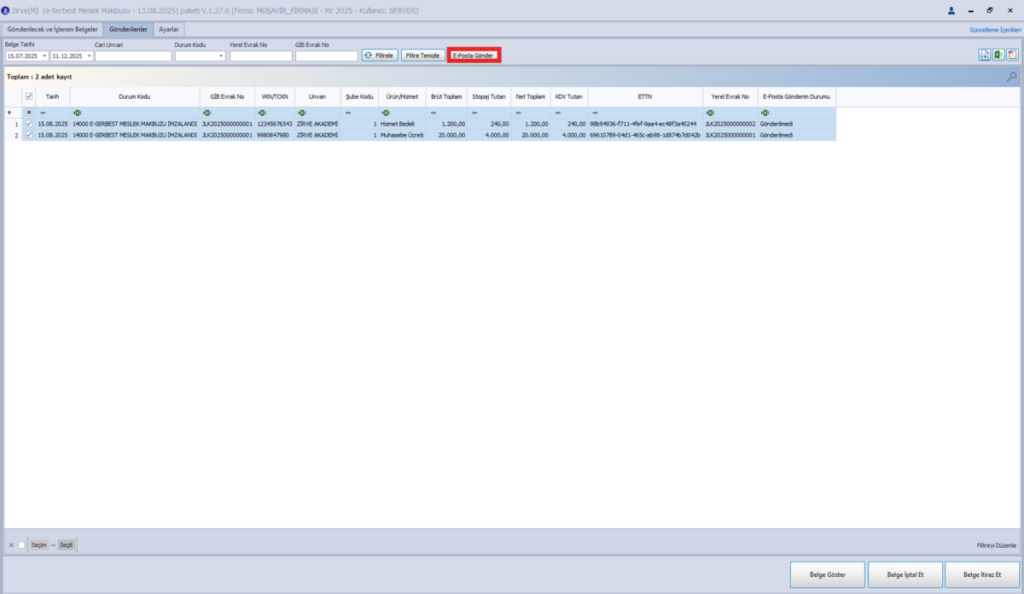This screenshot has width=1024, height=594.
Task: Click the Hizmet Bedeli cell
Action: (402, 124)
